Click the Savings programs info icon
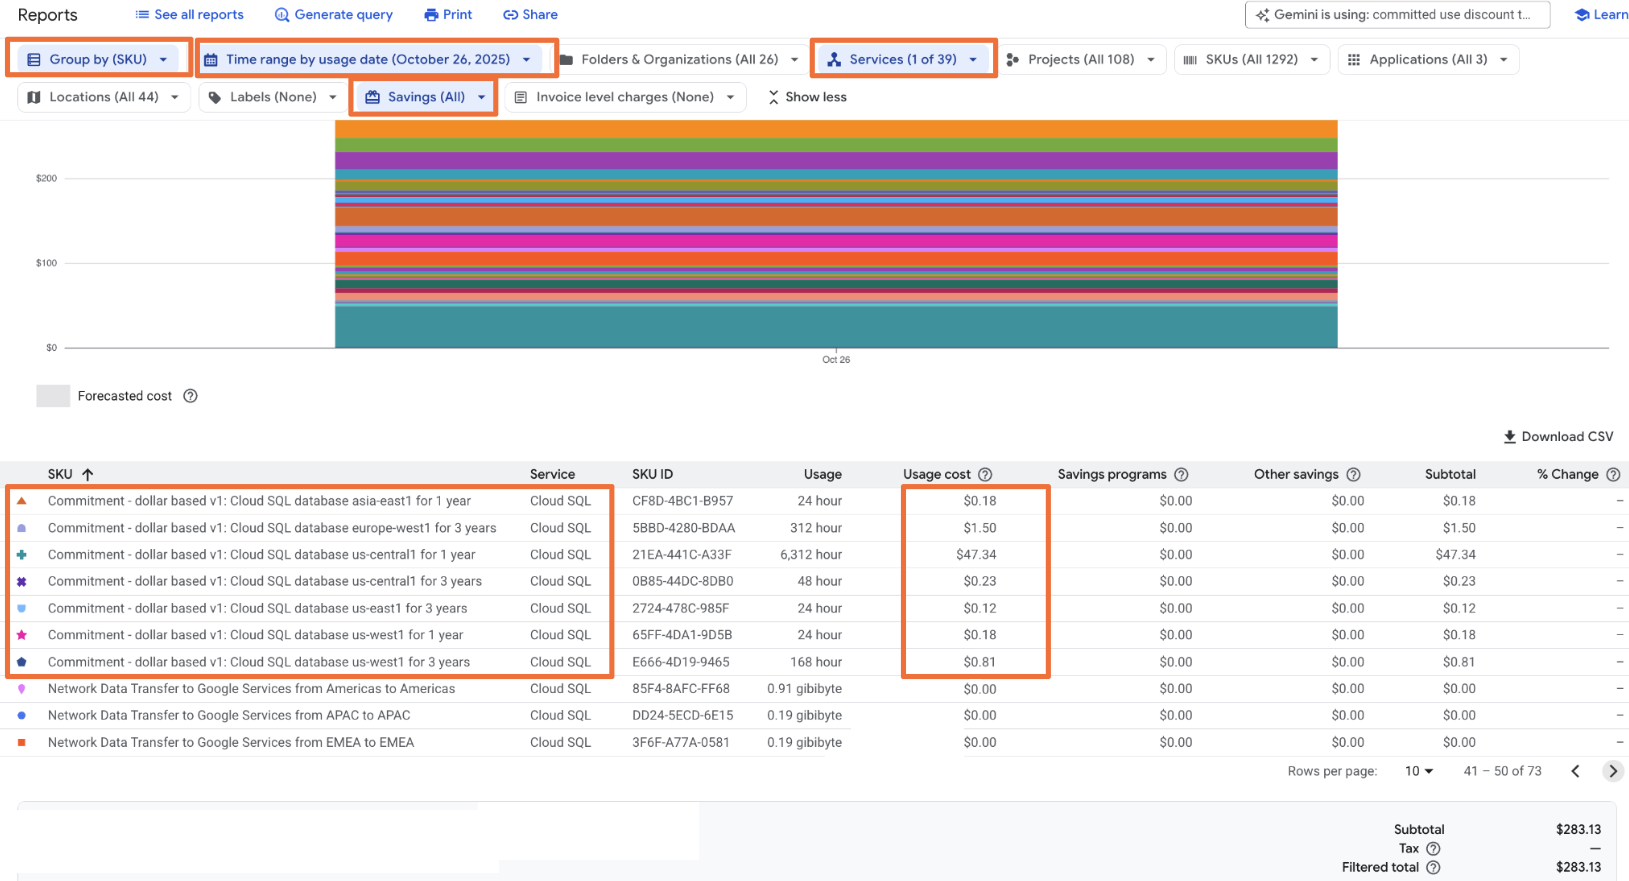The width and height of the screenshot is (1629, 881). point(1181,475)
